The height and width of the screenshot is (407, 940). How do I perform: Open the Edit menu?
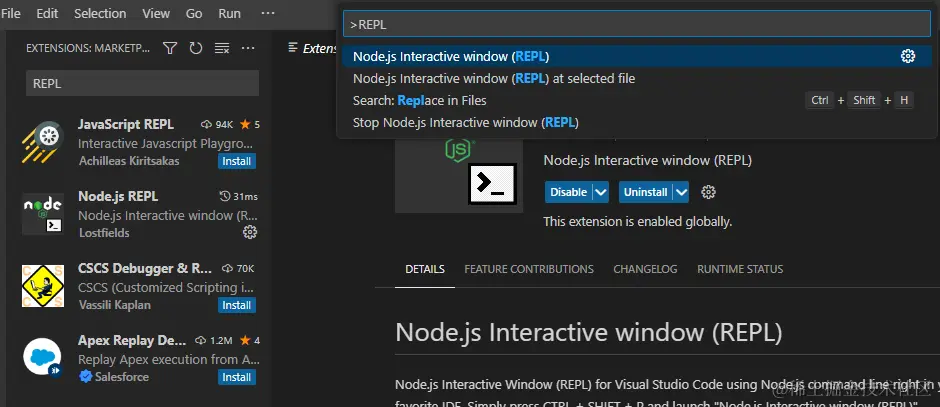coord(47,13)
